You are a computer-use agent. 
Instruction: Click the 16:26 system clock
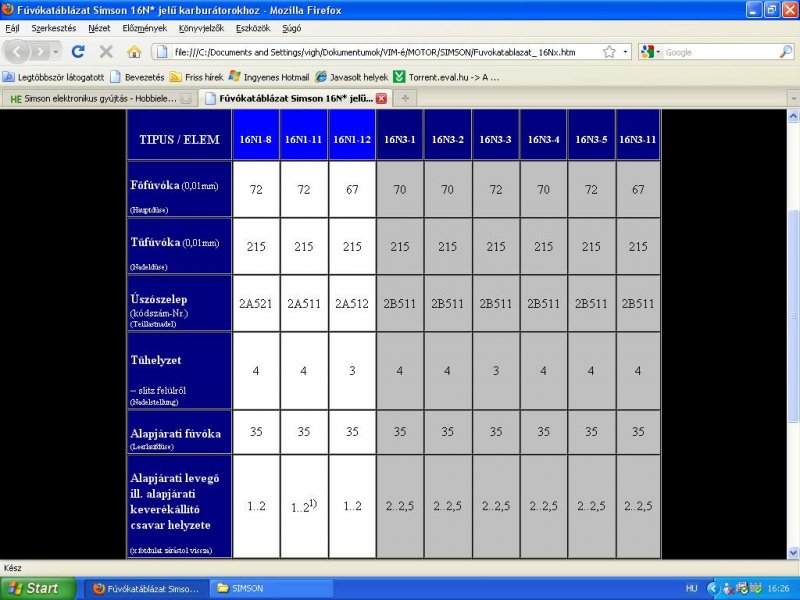[x=778, y=588]
